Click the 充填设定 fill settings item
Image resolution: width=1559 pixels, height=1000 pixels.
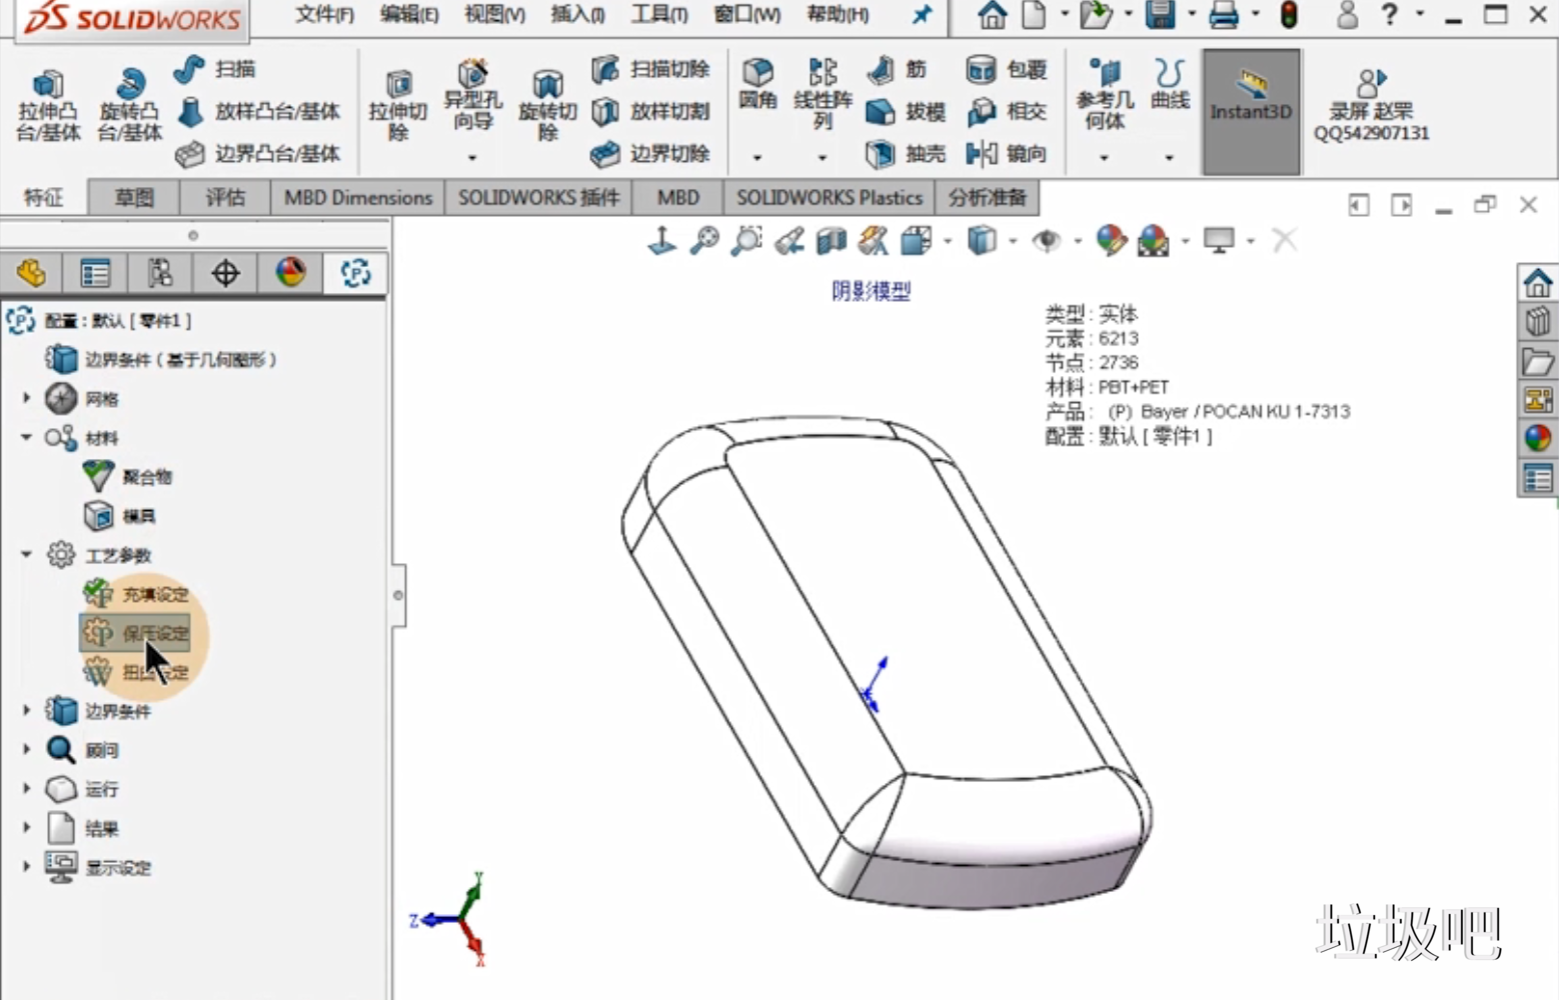pyautogui.click(x=154, y=594)
